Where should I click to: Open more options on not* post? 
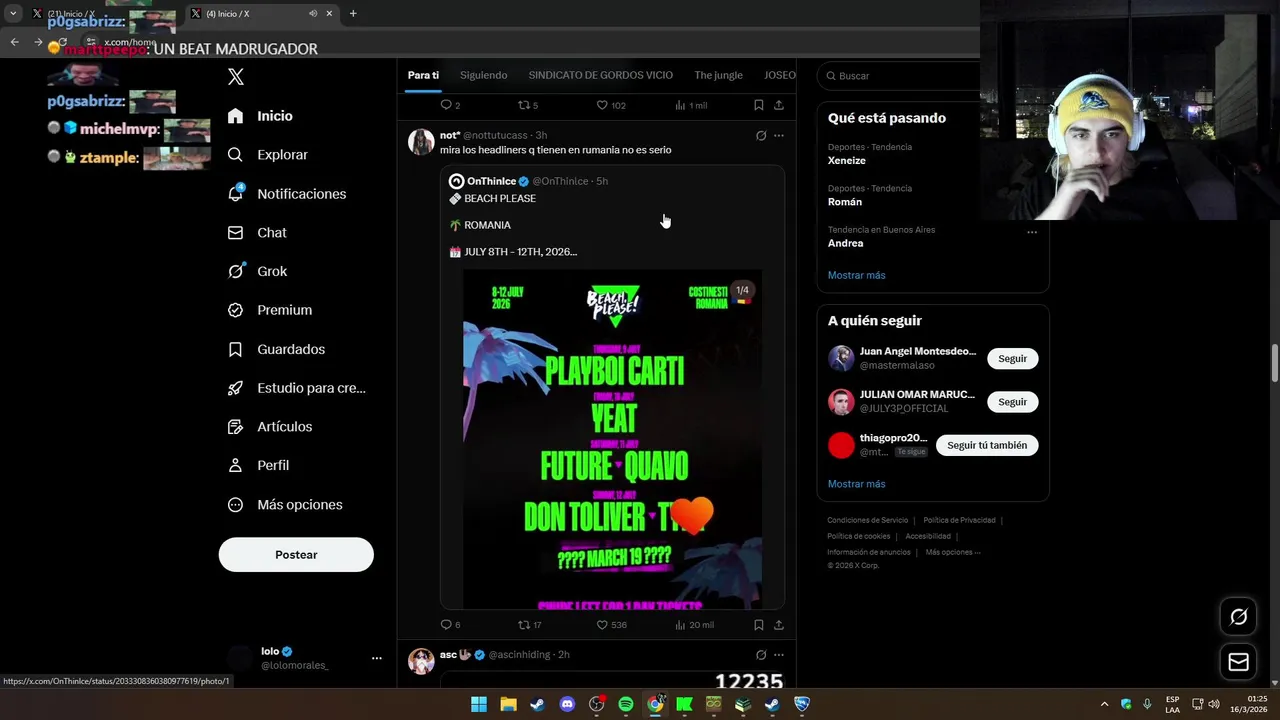(779, 136)
